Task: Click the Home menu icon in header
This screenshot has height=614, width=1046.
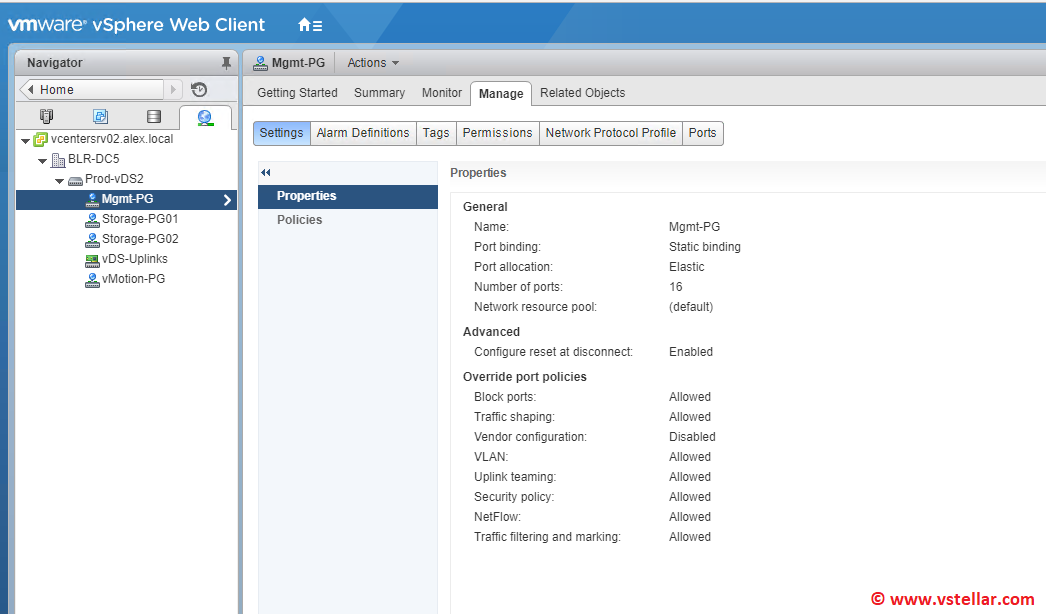Action: [309, 25]
